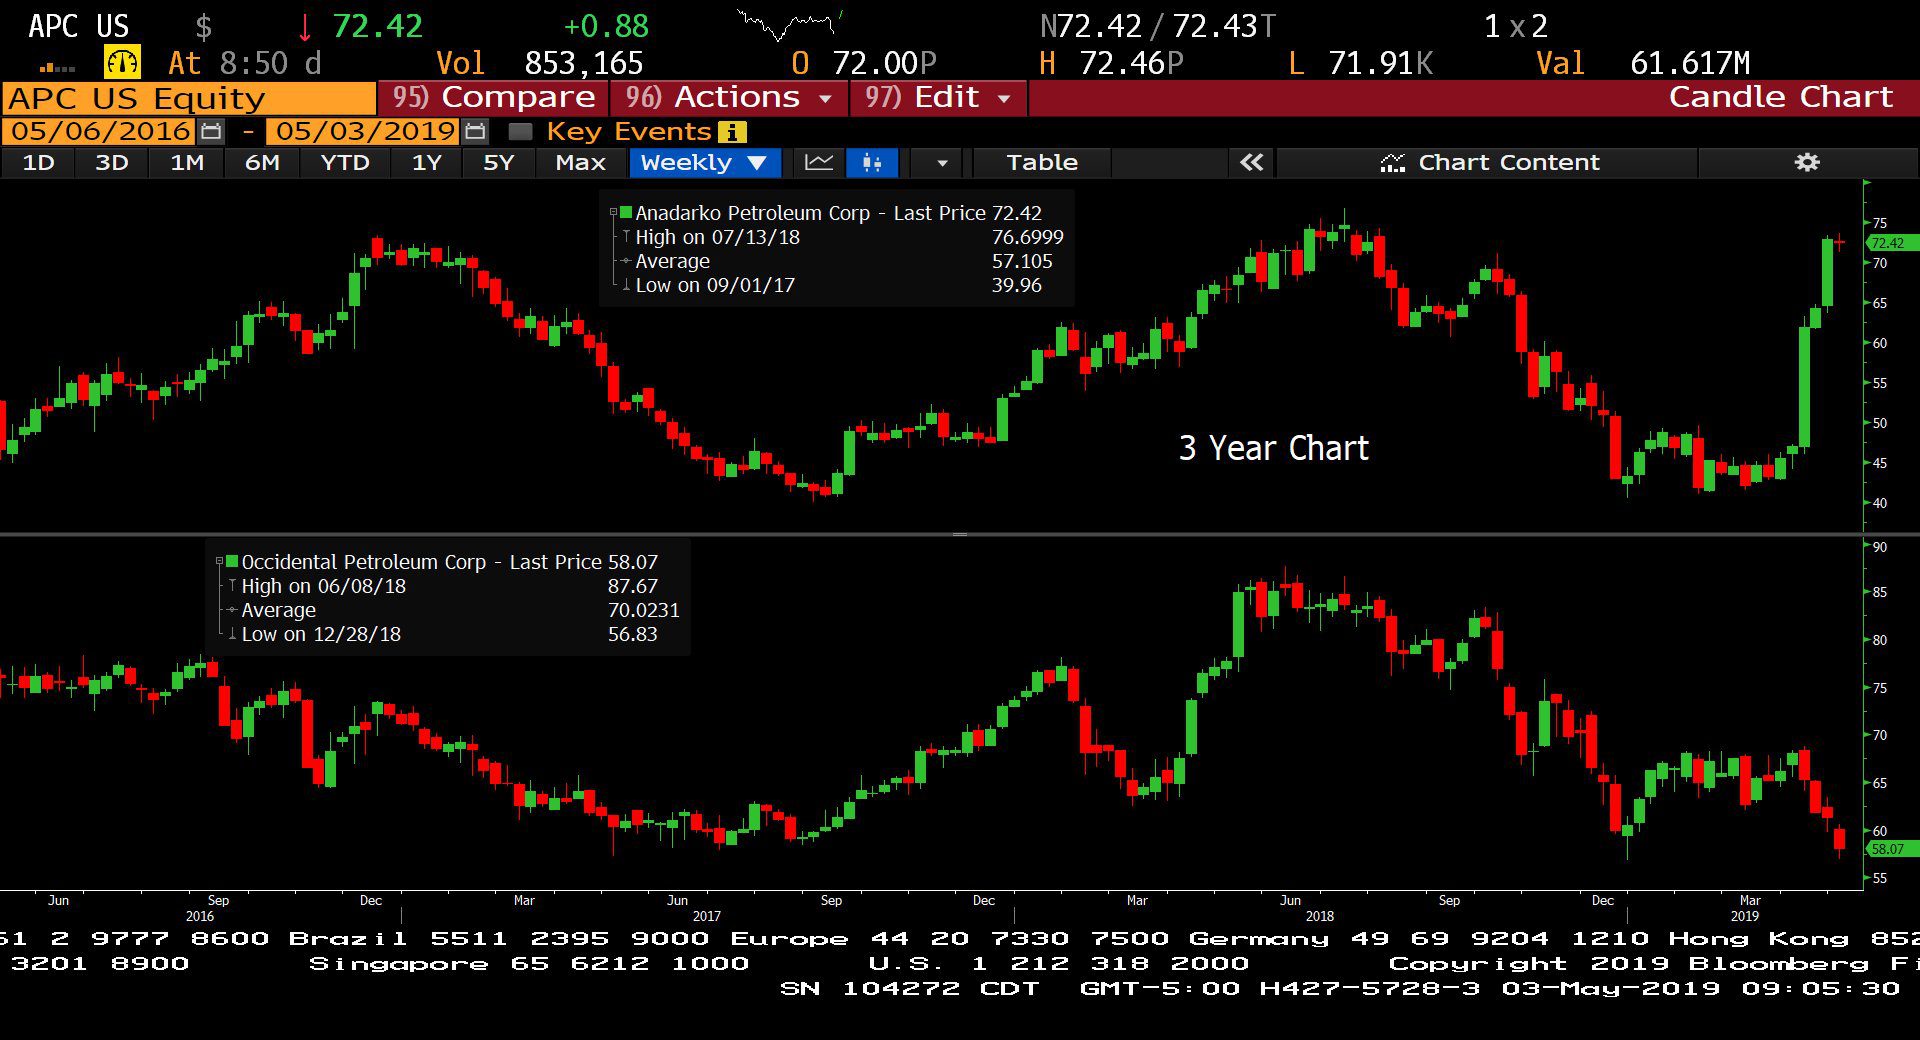The width and height of the screenshot is (1920, 1040).
Task: Click the panel divider handle between charts
Action: (x=960, y=534)
